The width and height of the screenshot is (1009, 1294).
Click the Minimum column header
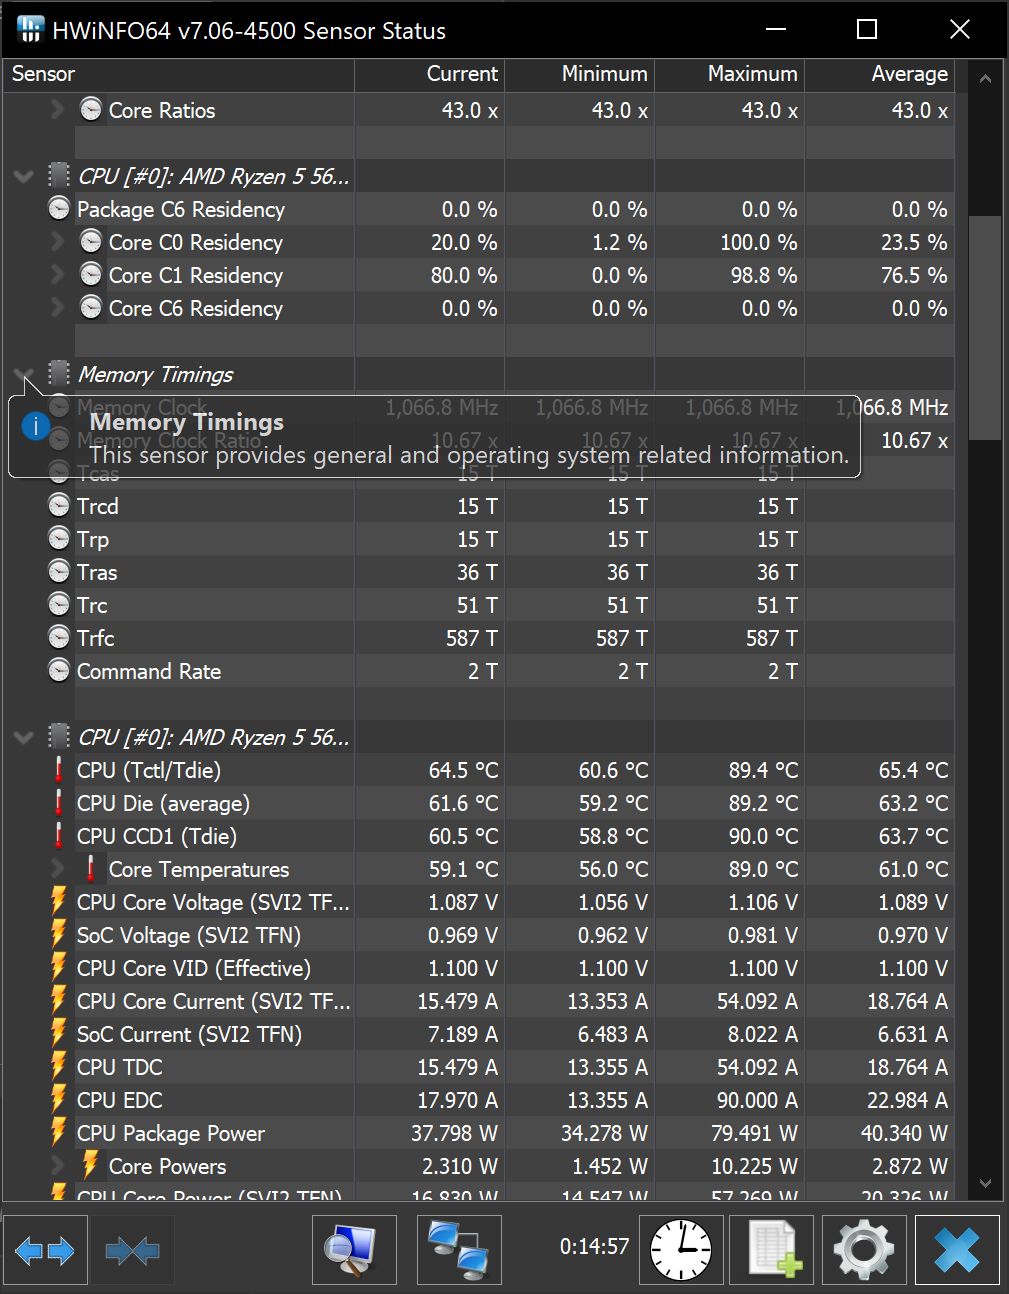pyautogui.click(x=580, y=74)
